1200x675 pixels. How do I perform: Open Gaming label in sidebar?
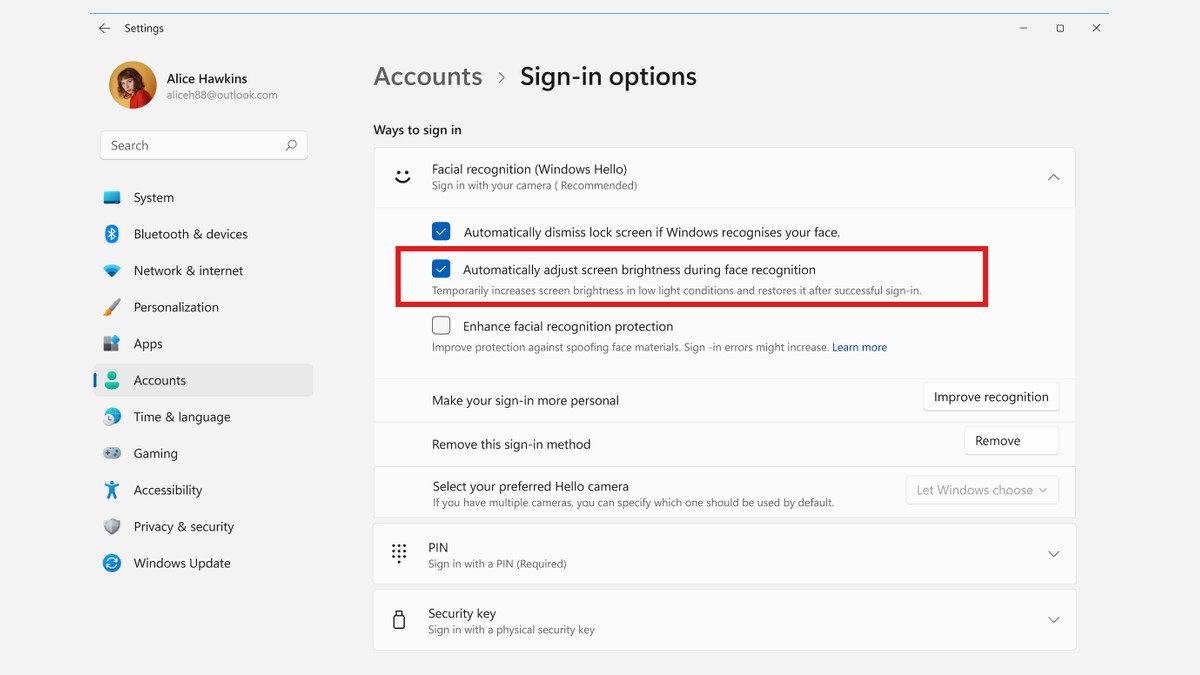point(156,453)
